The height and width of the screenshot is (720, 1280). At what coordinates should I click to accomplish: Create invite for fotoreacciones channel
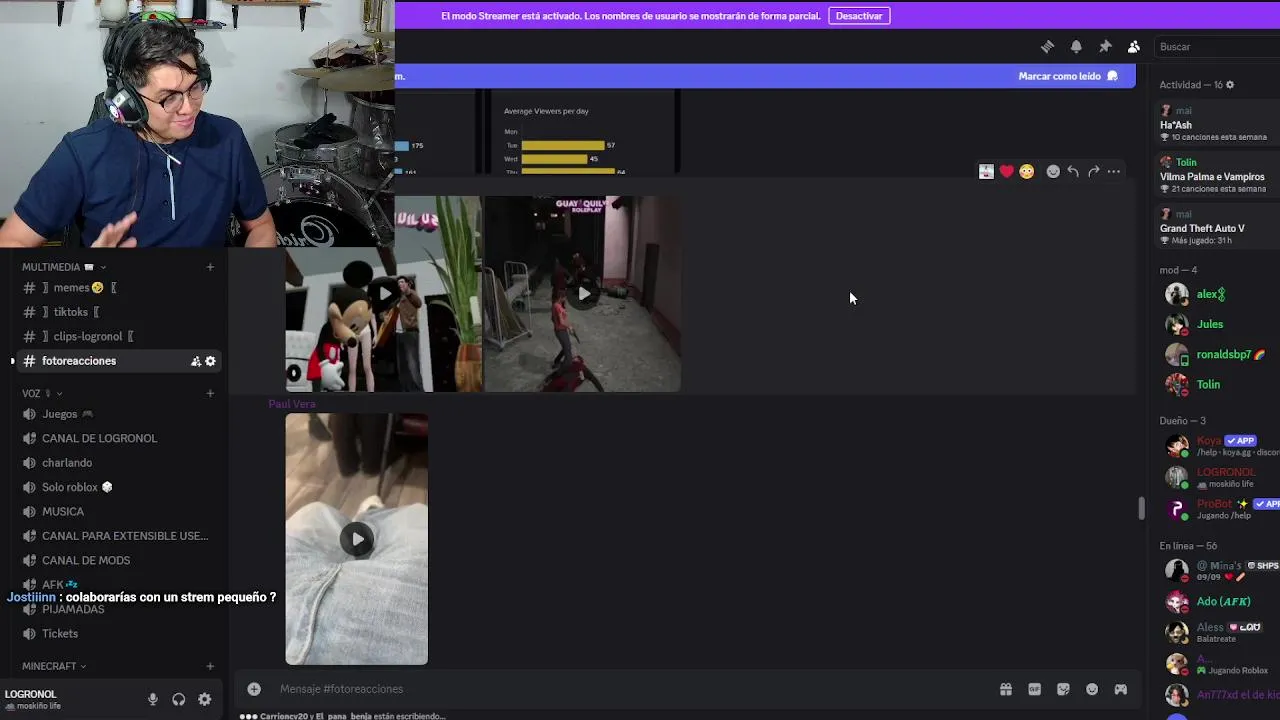(x=196, y=361)
